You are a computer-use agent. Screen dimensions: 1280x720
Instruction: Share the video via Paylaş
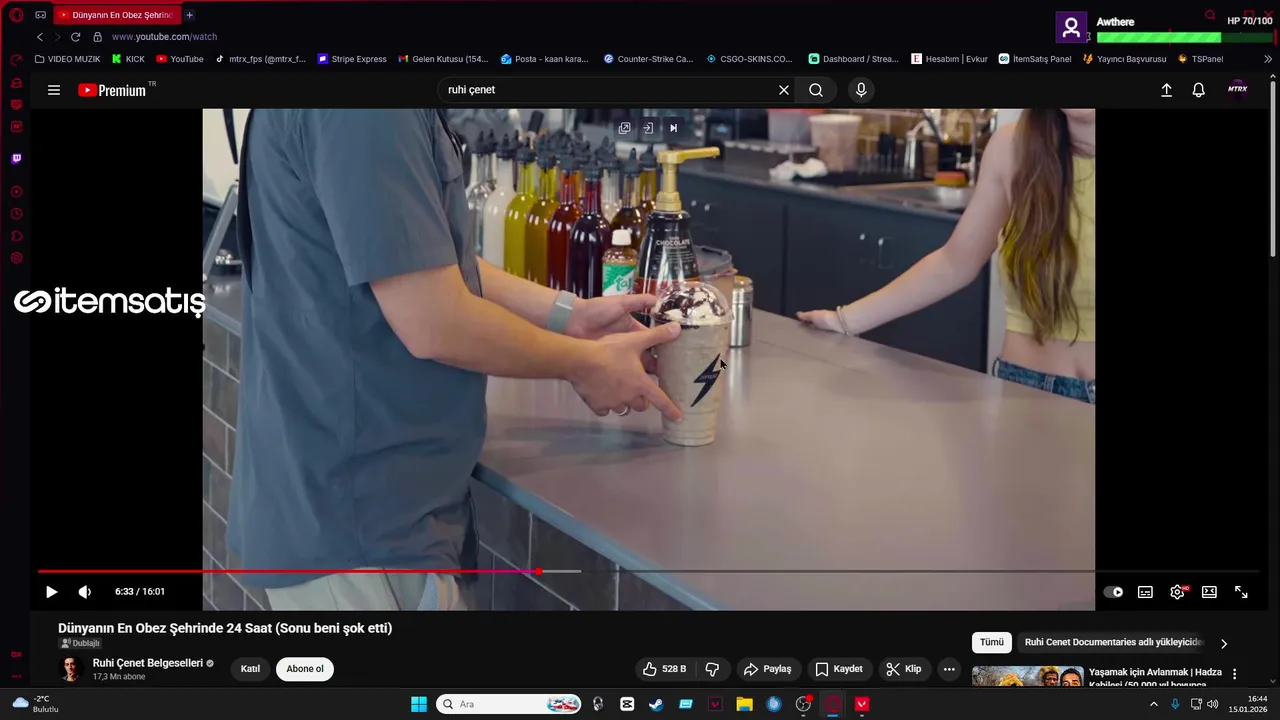click(768, 669)
